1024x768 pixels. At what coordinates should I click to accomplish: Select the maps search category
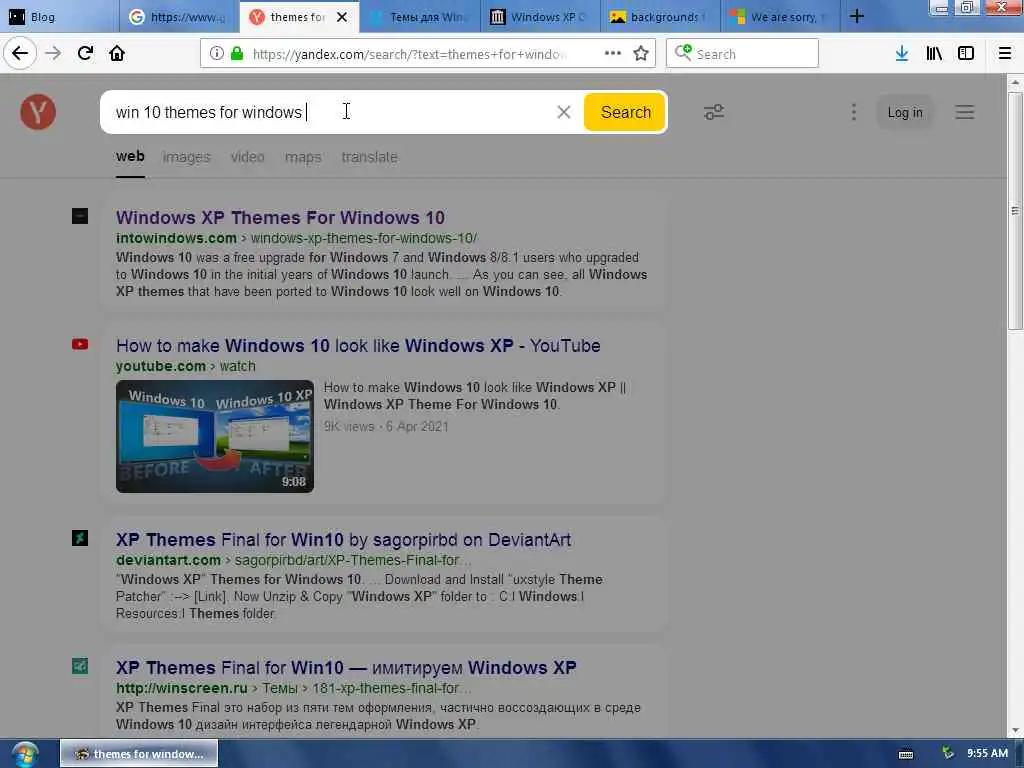(303, 157)
